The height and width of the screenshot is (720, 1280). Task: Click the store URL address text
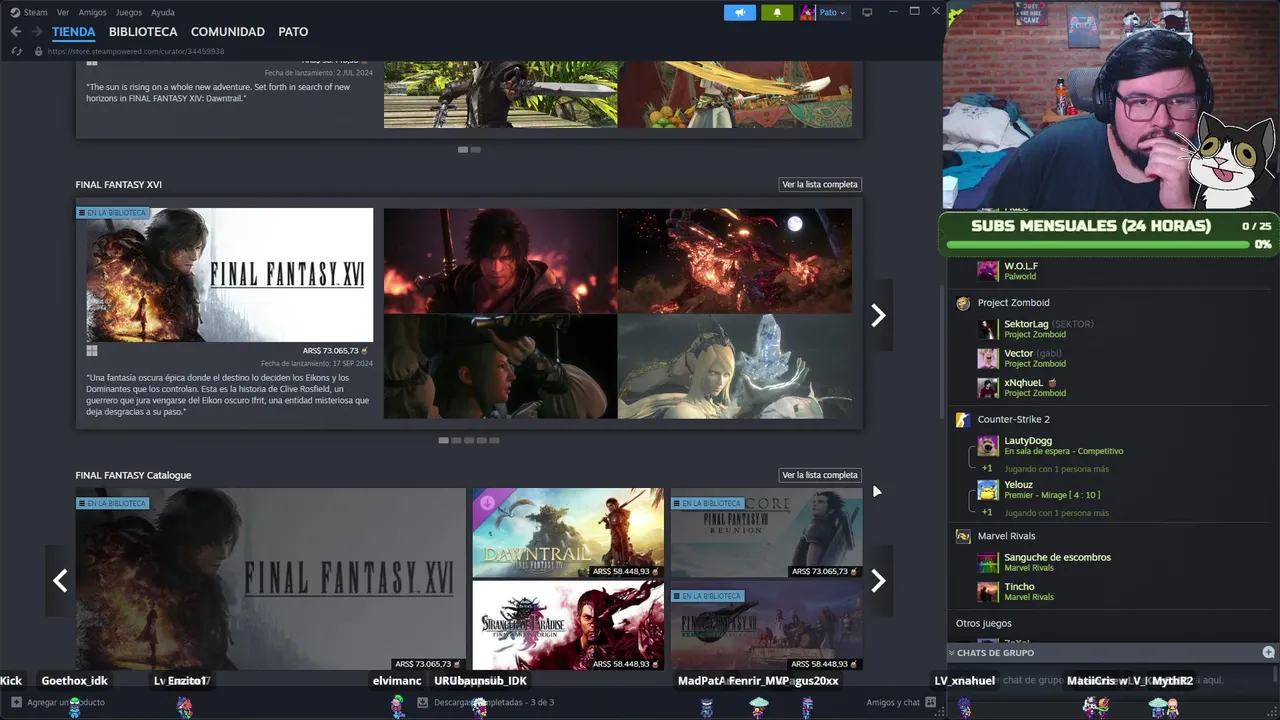pyautogui.click(x=136, y=51)
